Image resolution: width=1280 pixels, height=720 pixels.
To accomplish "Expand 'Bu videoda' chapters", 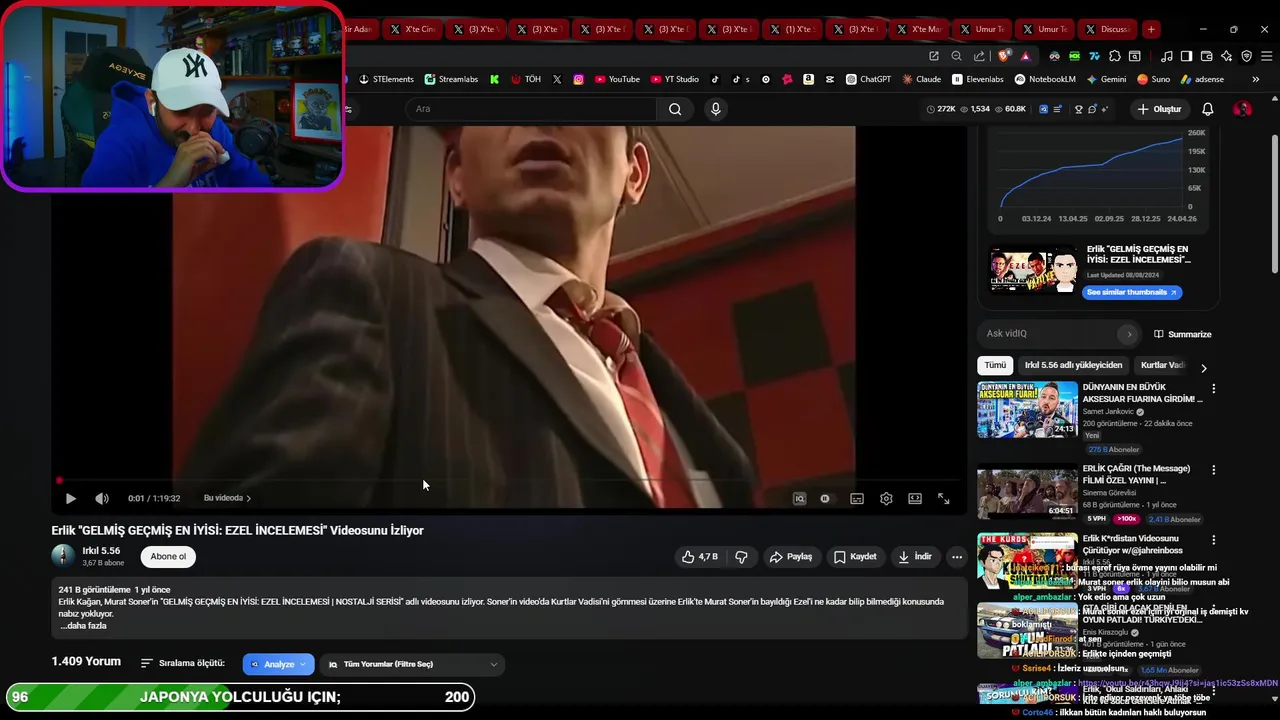I will pos(227,498).
